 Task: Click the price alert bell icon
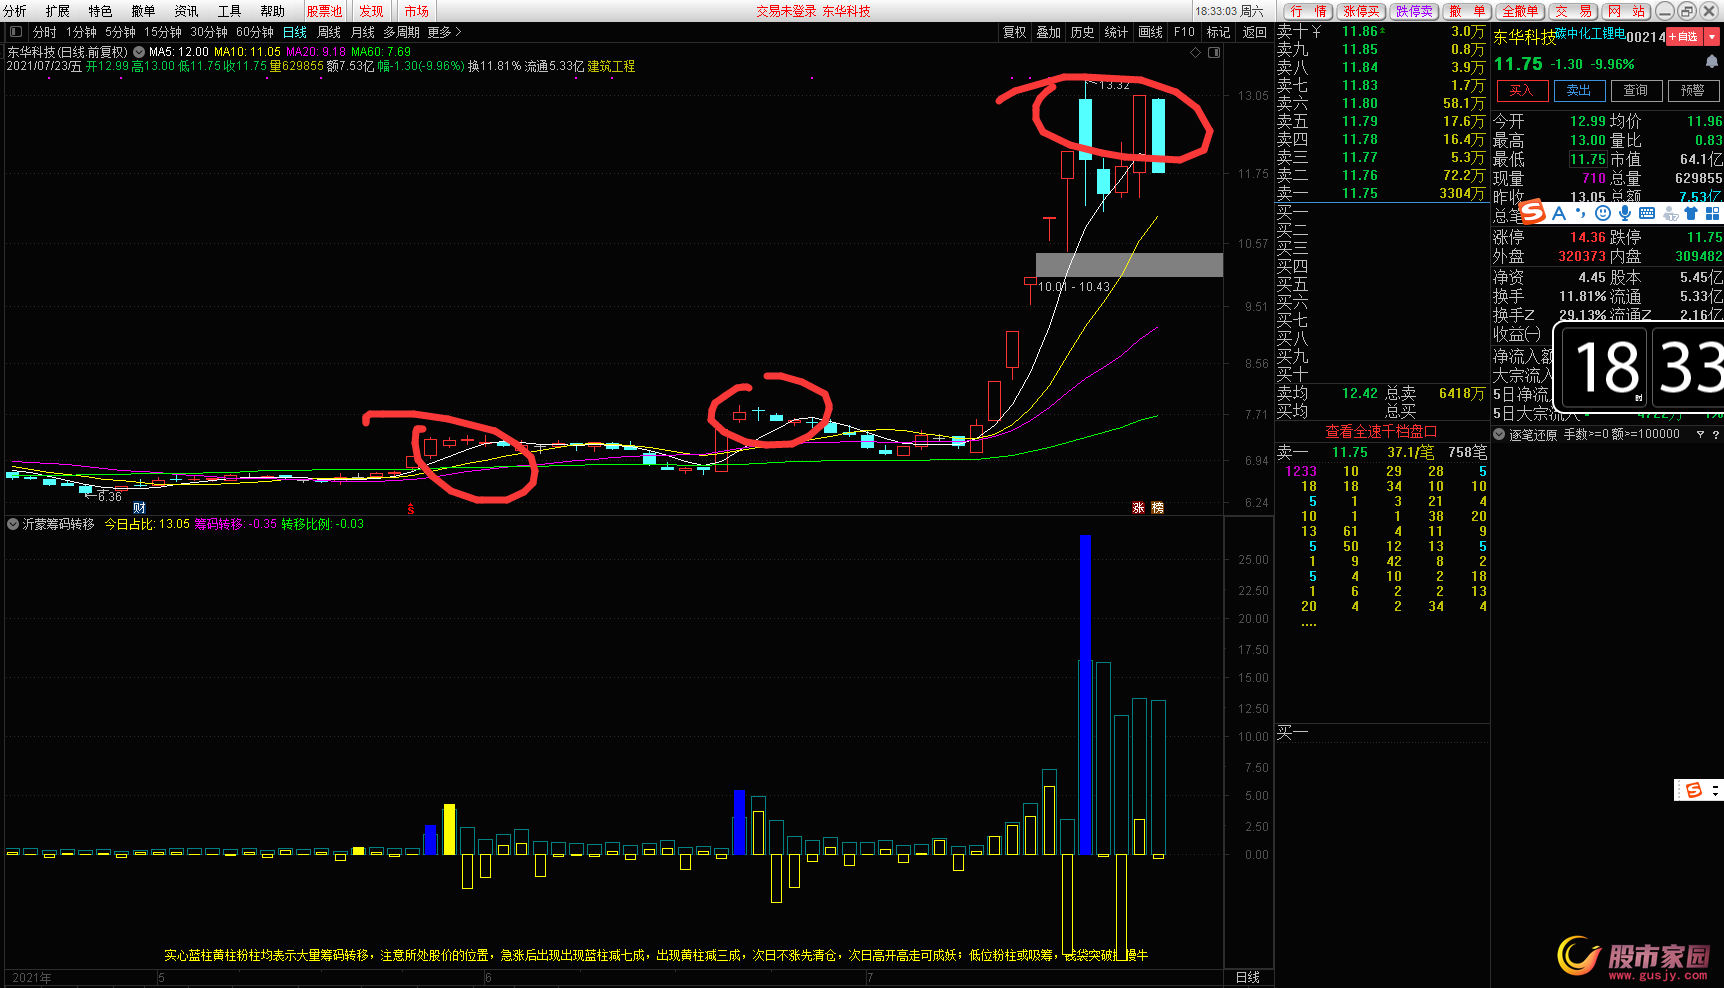tap(1711, 62)
